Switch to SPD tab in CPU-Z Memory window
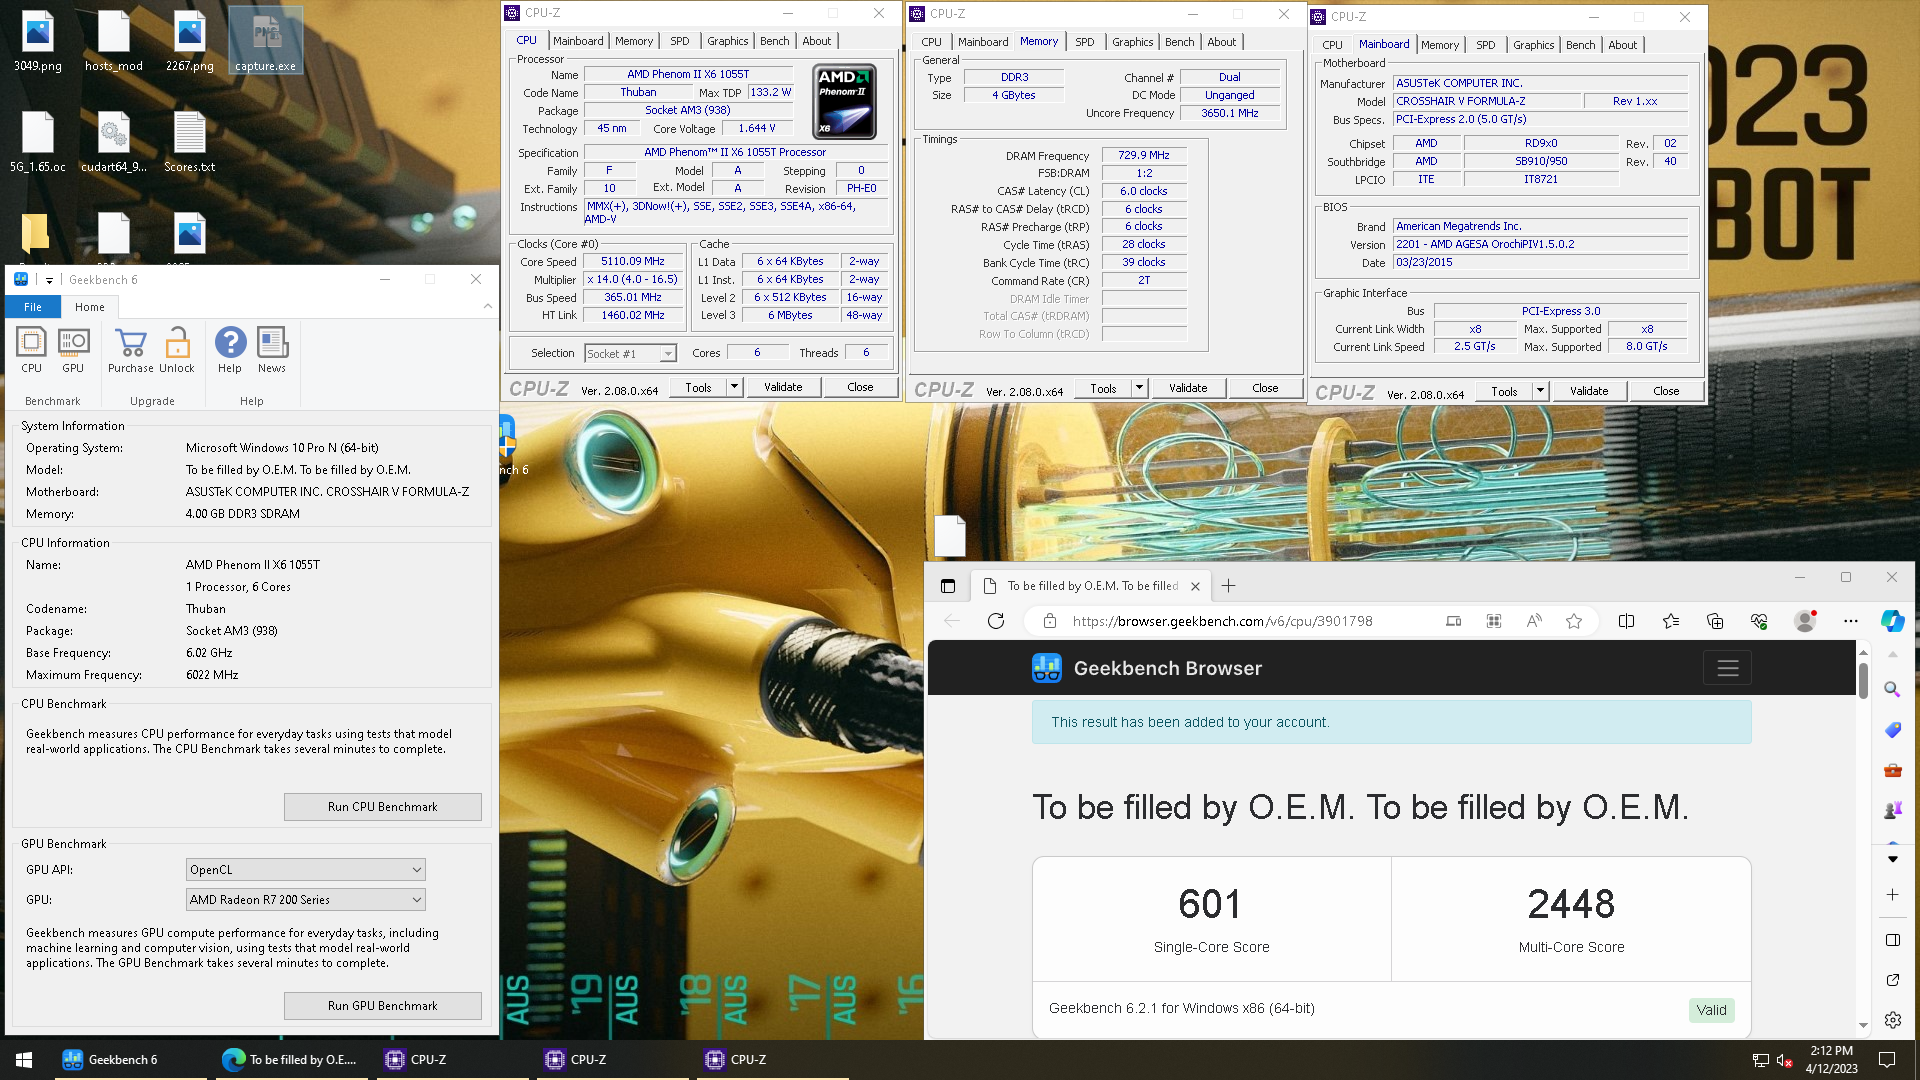 1084,42
